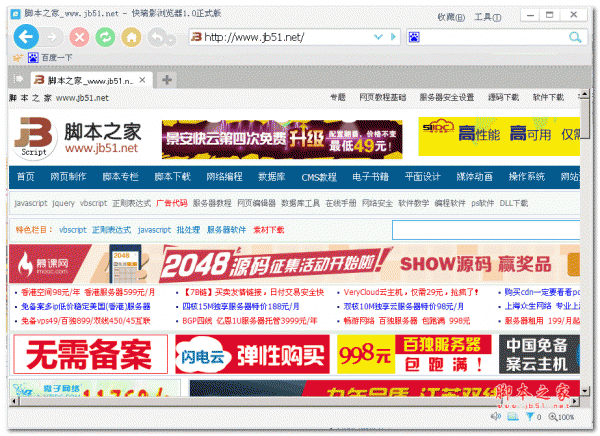Open the 工具(T) menu
Viewport: 600px width, 436px height.
pos(488,17)
